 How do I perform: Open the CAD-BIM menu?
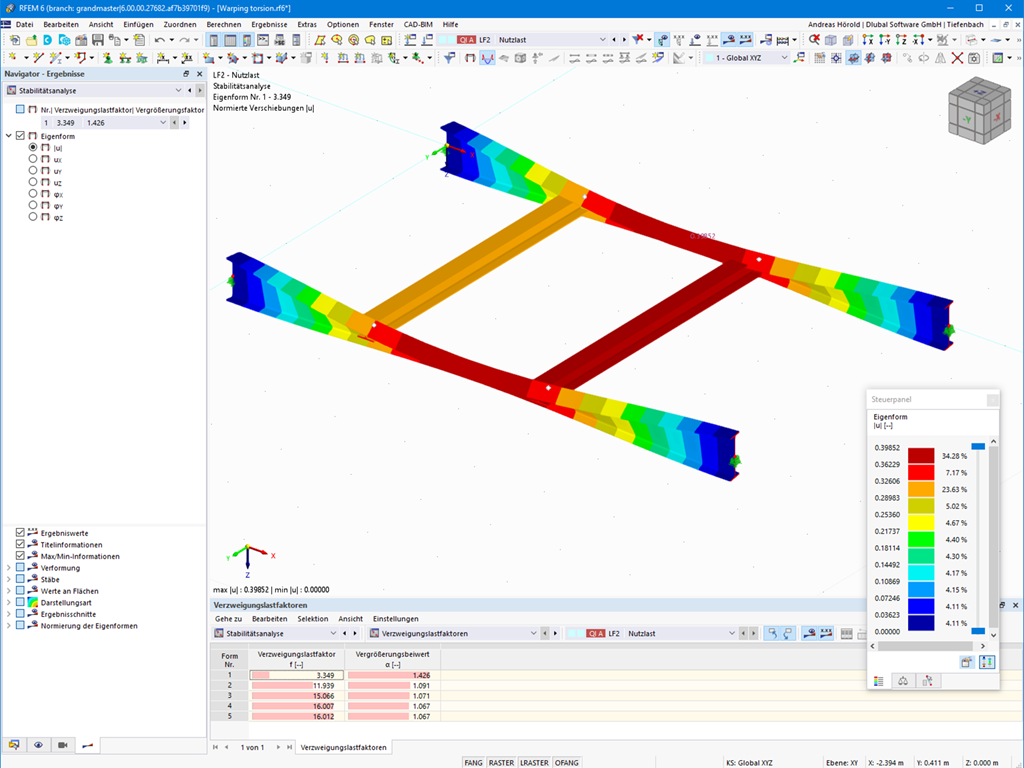(418, 24)
